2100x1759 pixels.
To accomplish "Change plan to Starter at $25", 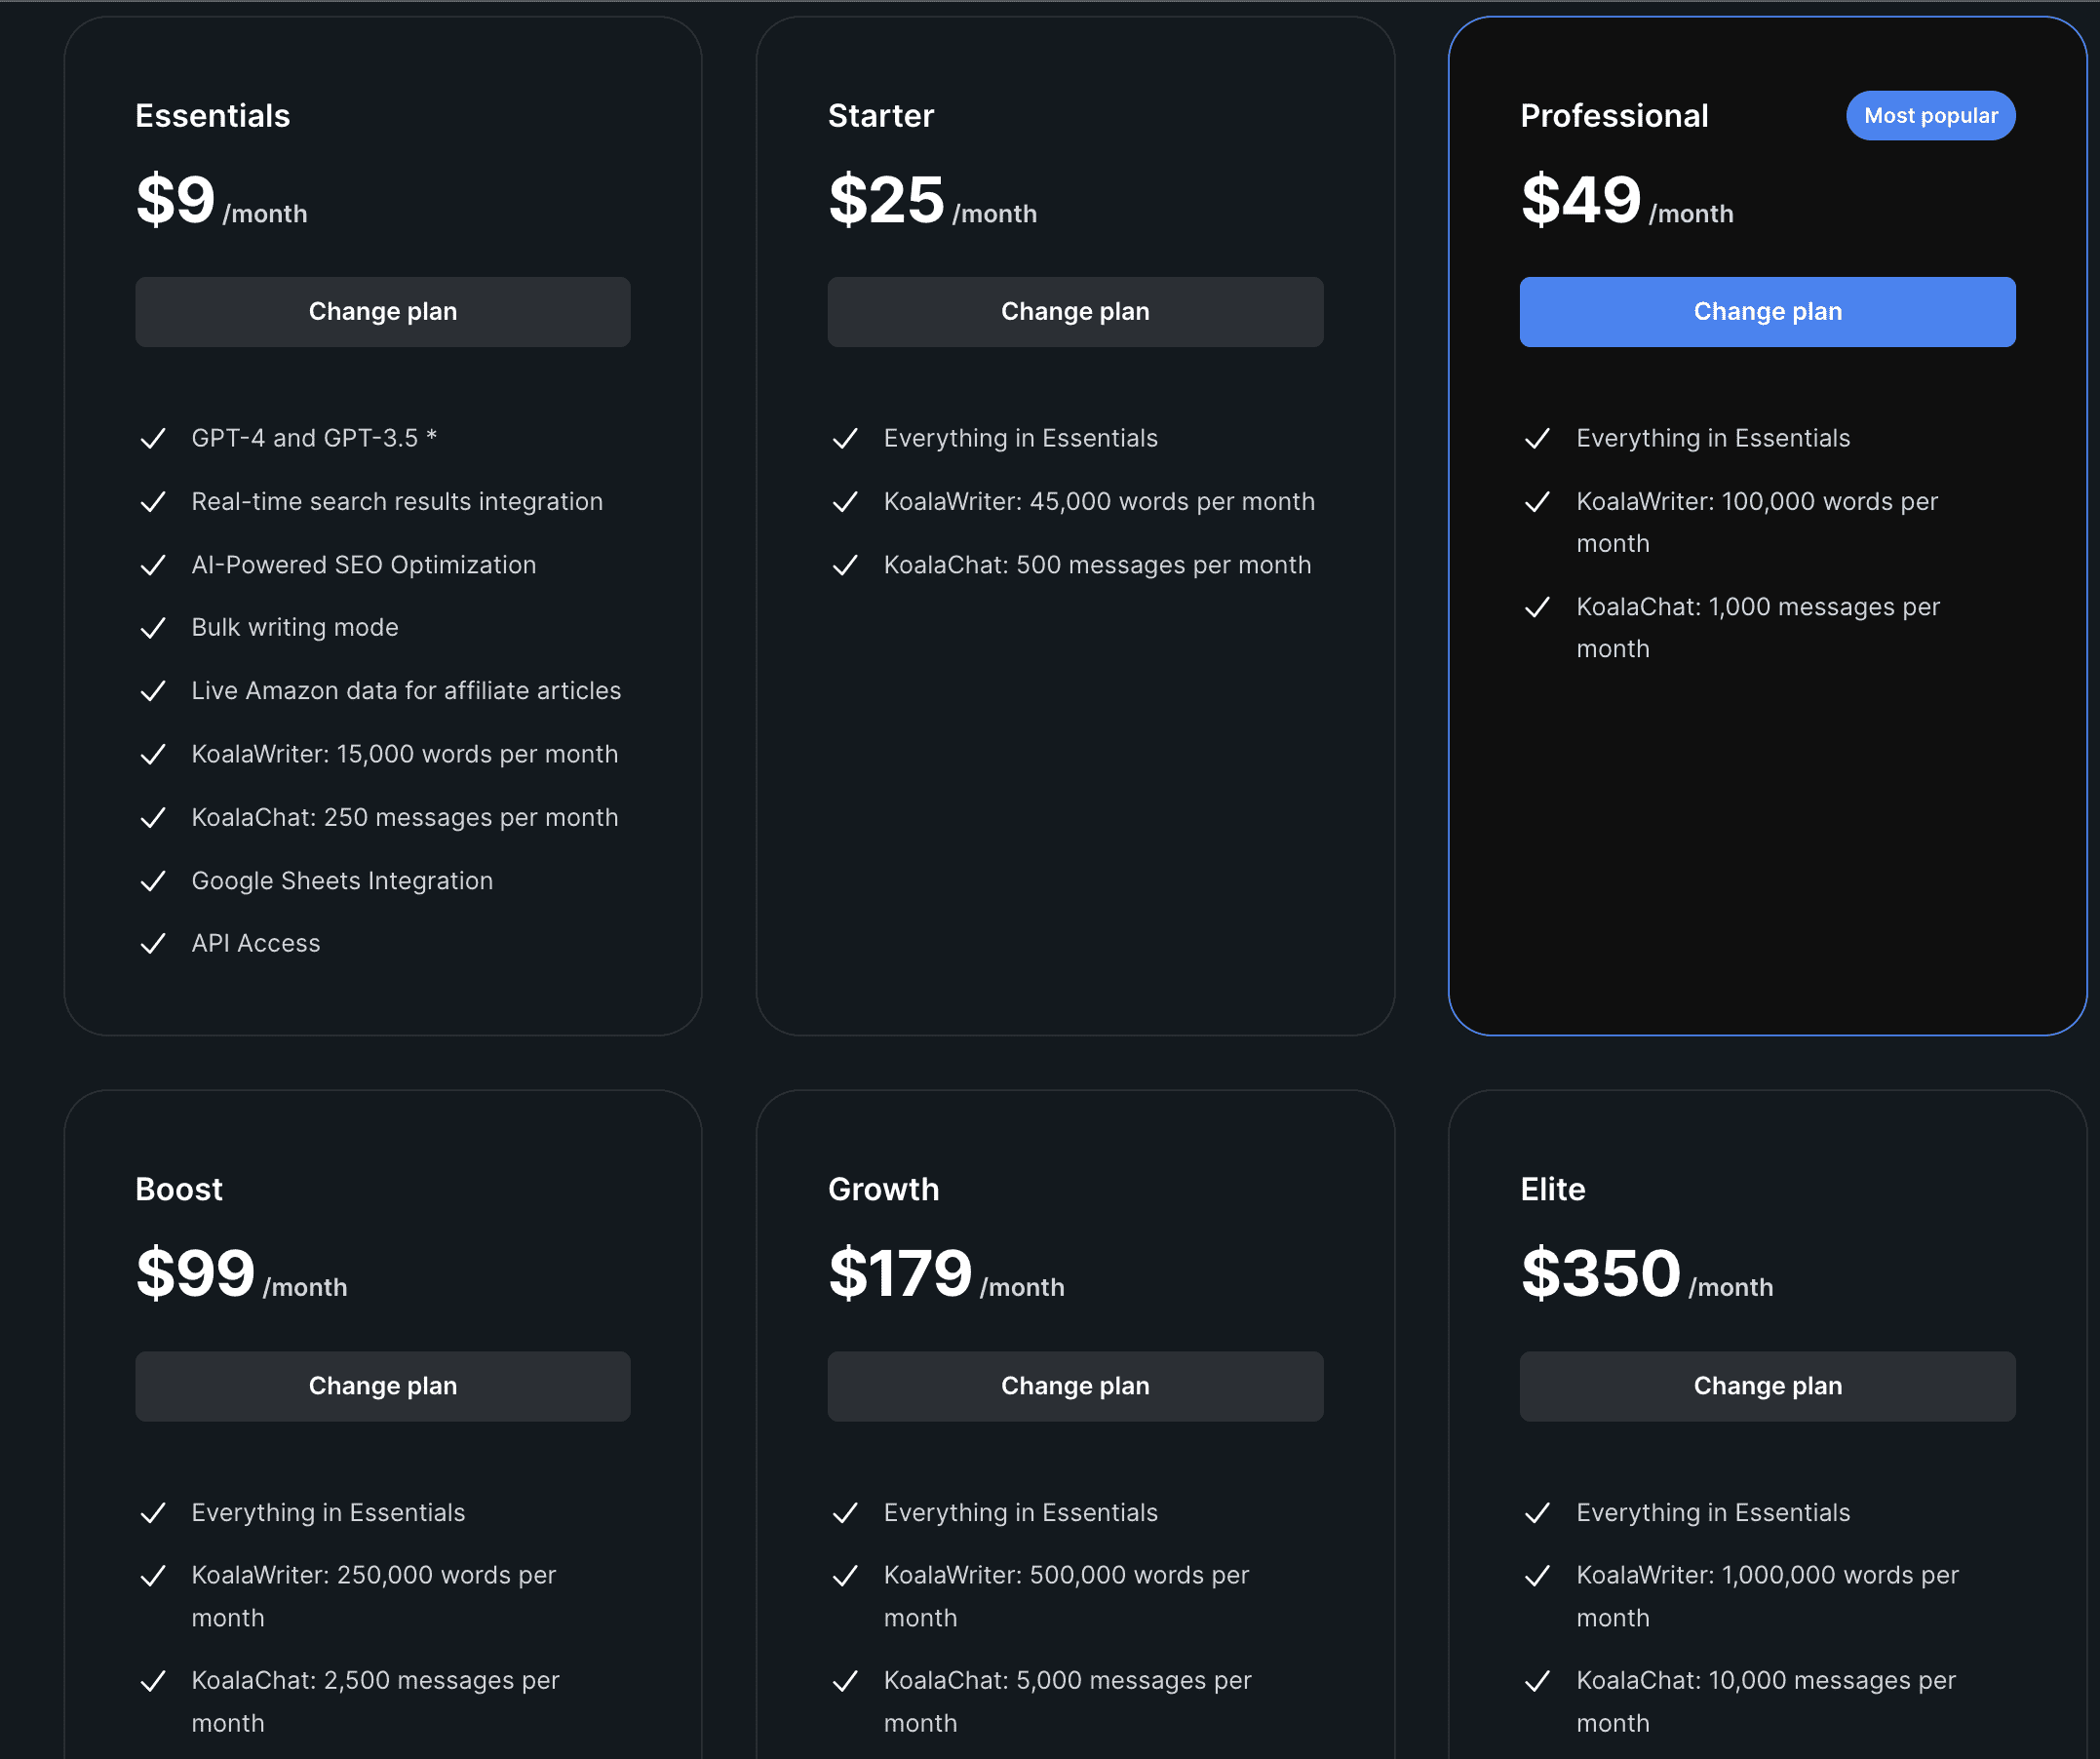I will (1075, 312).
